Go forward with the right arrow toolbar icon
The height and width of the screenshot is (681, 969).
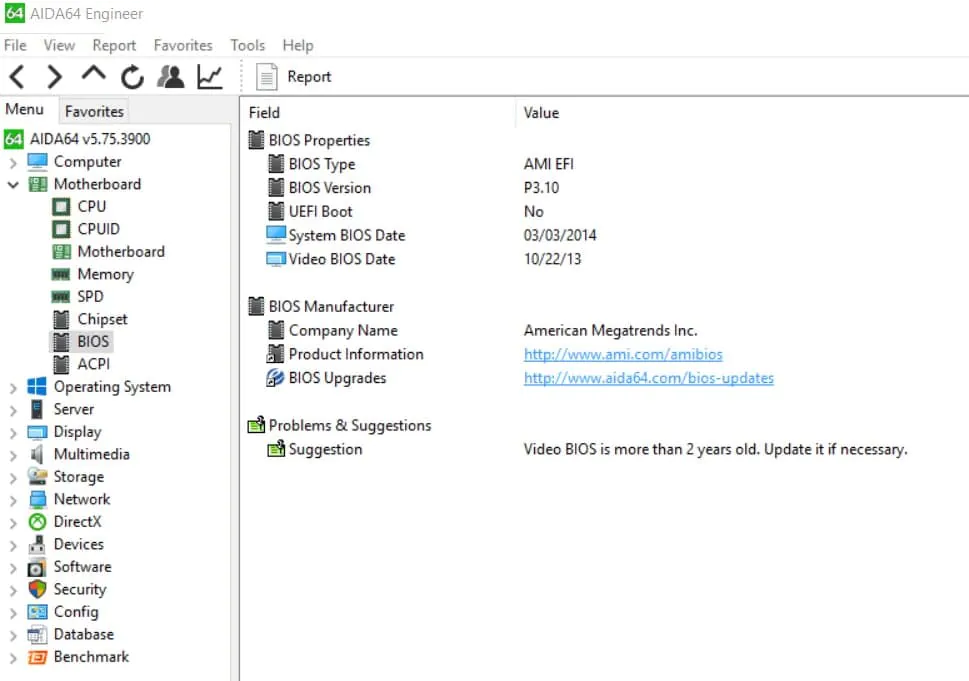click(x=54, y=77)
